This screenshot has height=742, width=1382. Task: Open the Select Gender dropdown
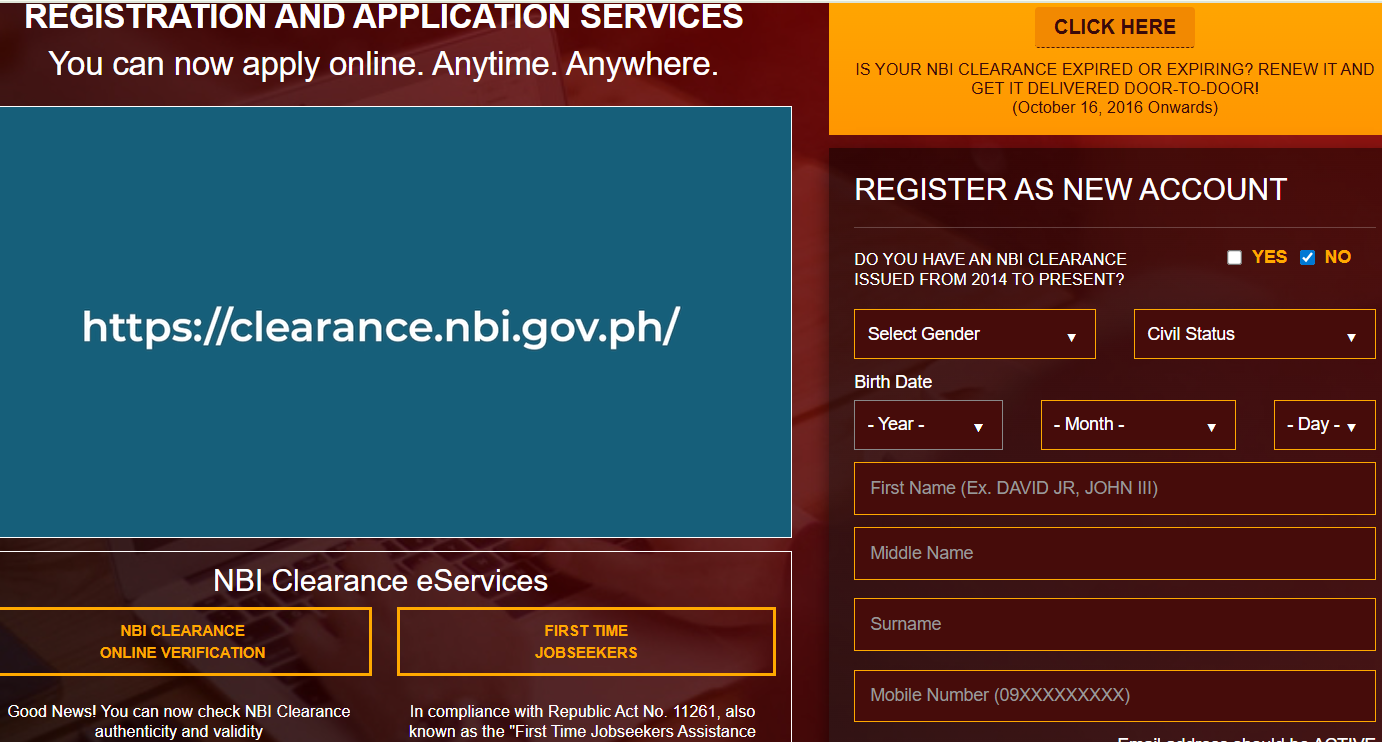973,333
